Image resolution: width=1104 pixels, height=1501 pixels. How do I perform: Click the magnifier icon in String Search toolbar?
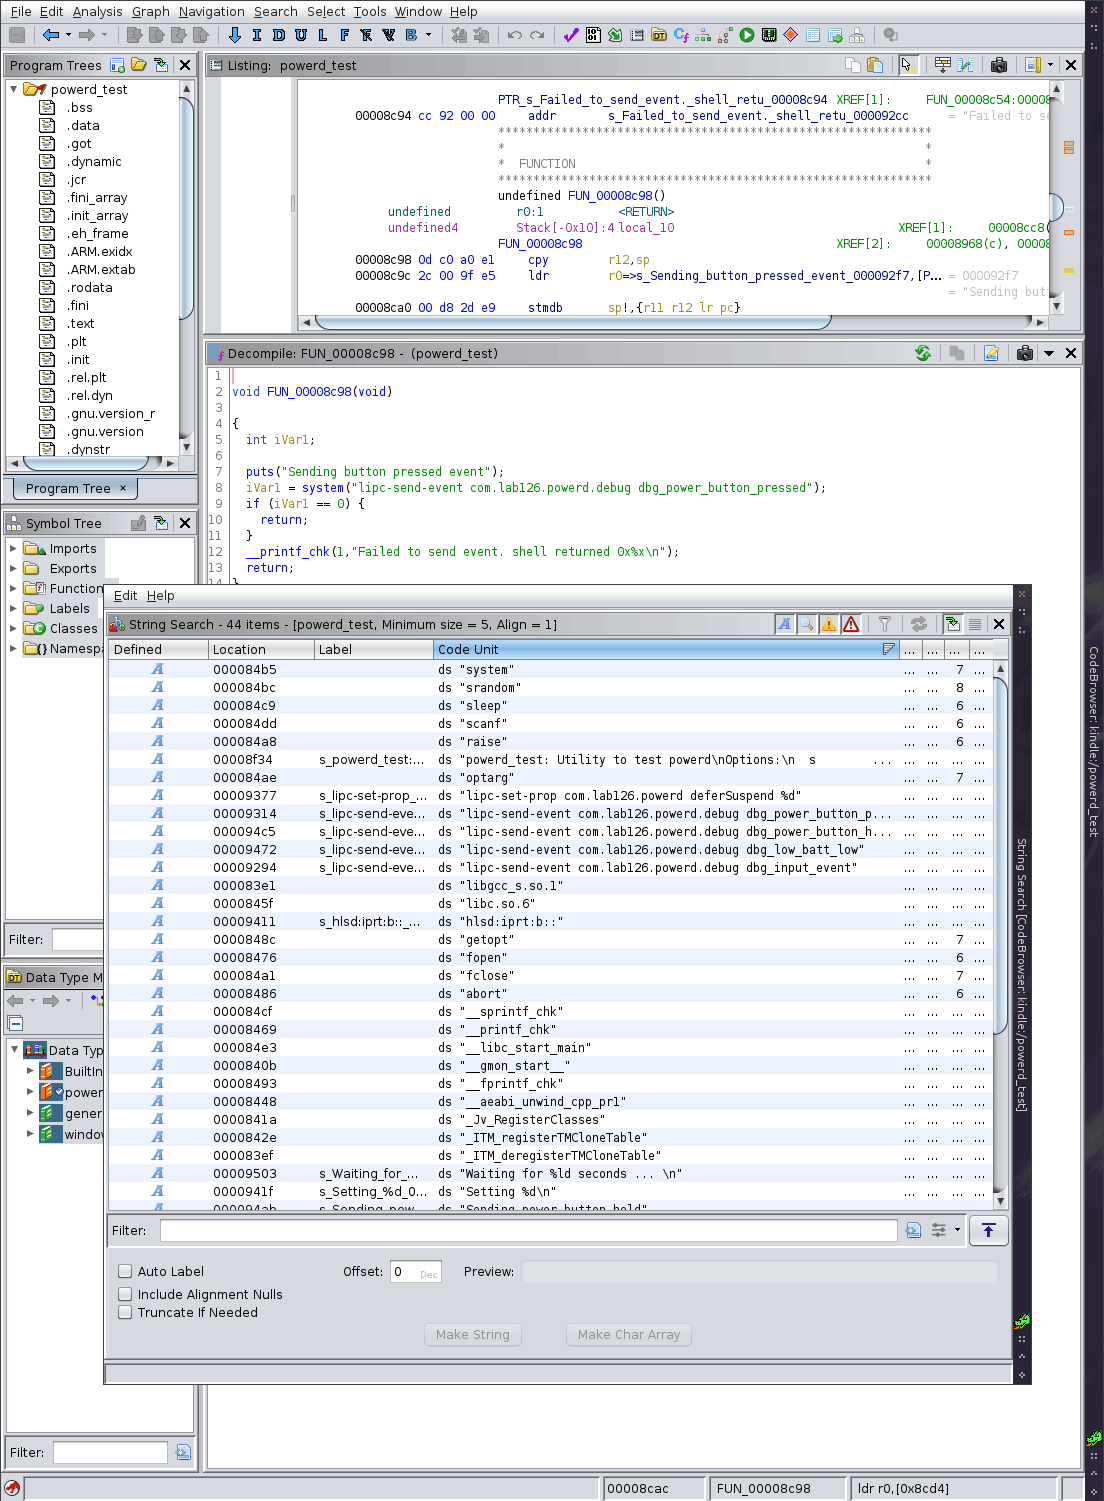point(807,624)
